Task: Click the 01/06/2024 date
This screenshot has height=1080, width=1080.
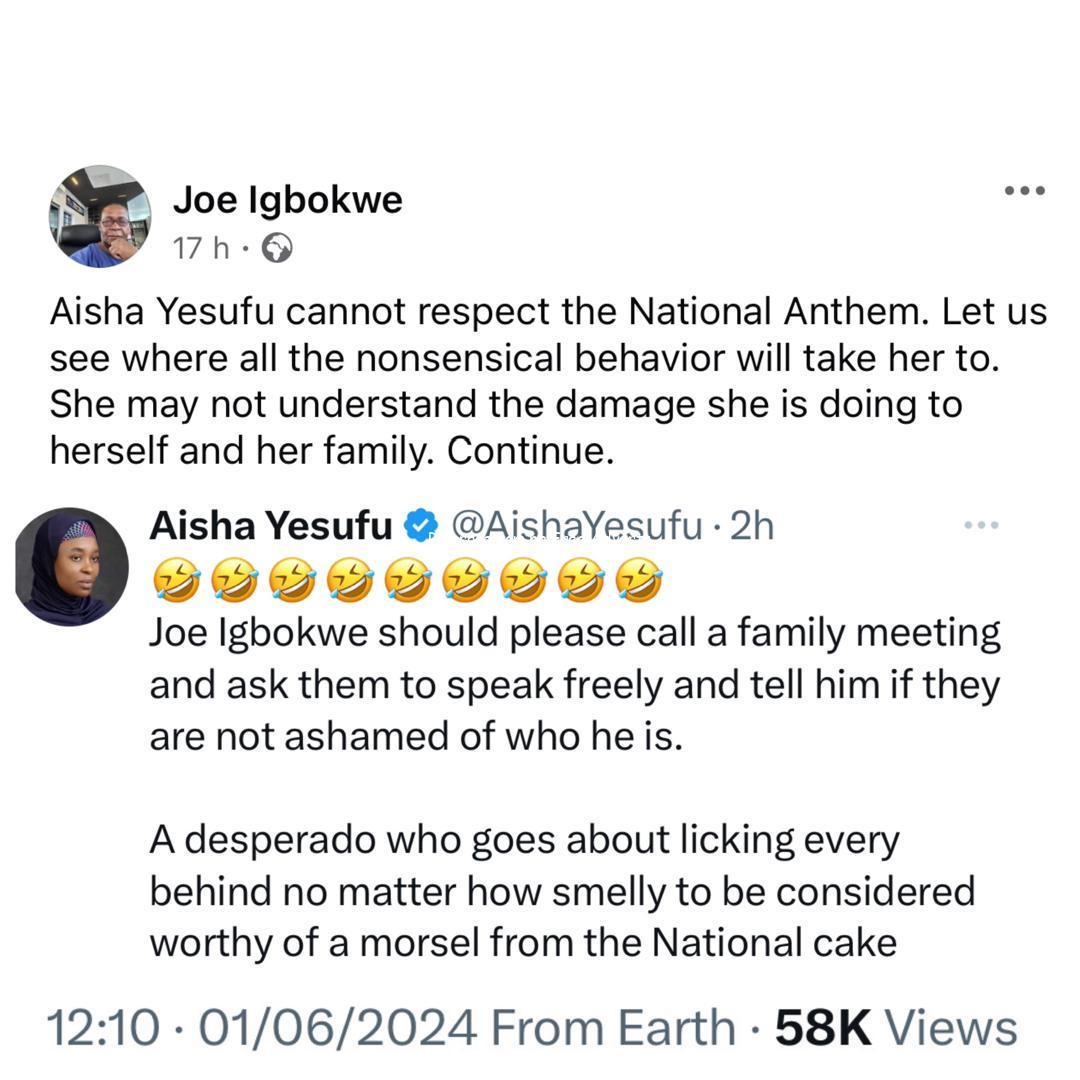Action: (x=336, y=1028)
